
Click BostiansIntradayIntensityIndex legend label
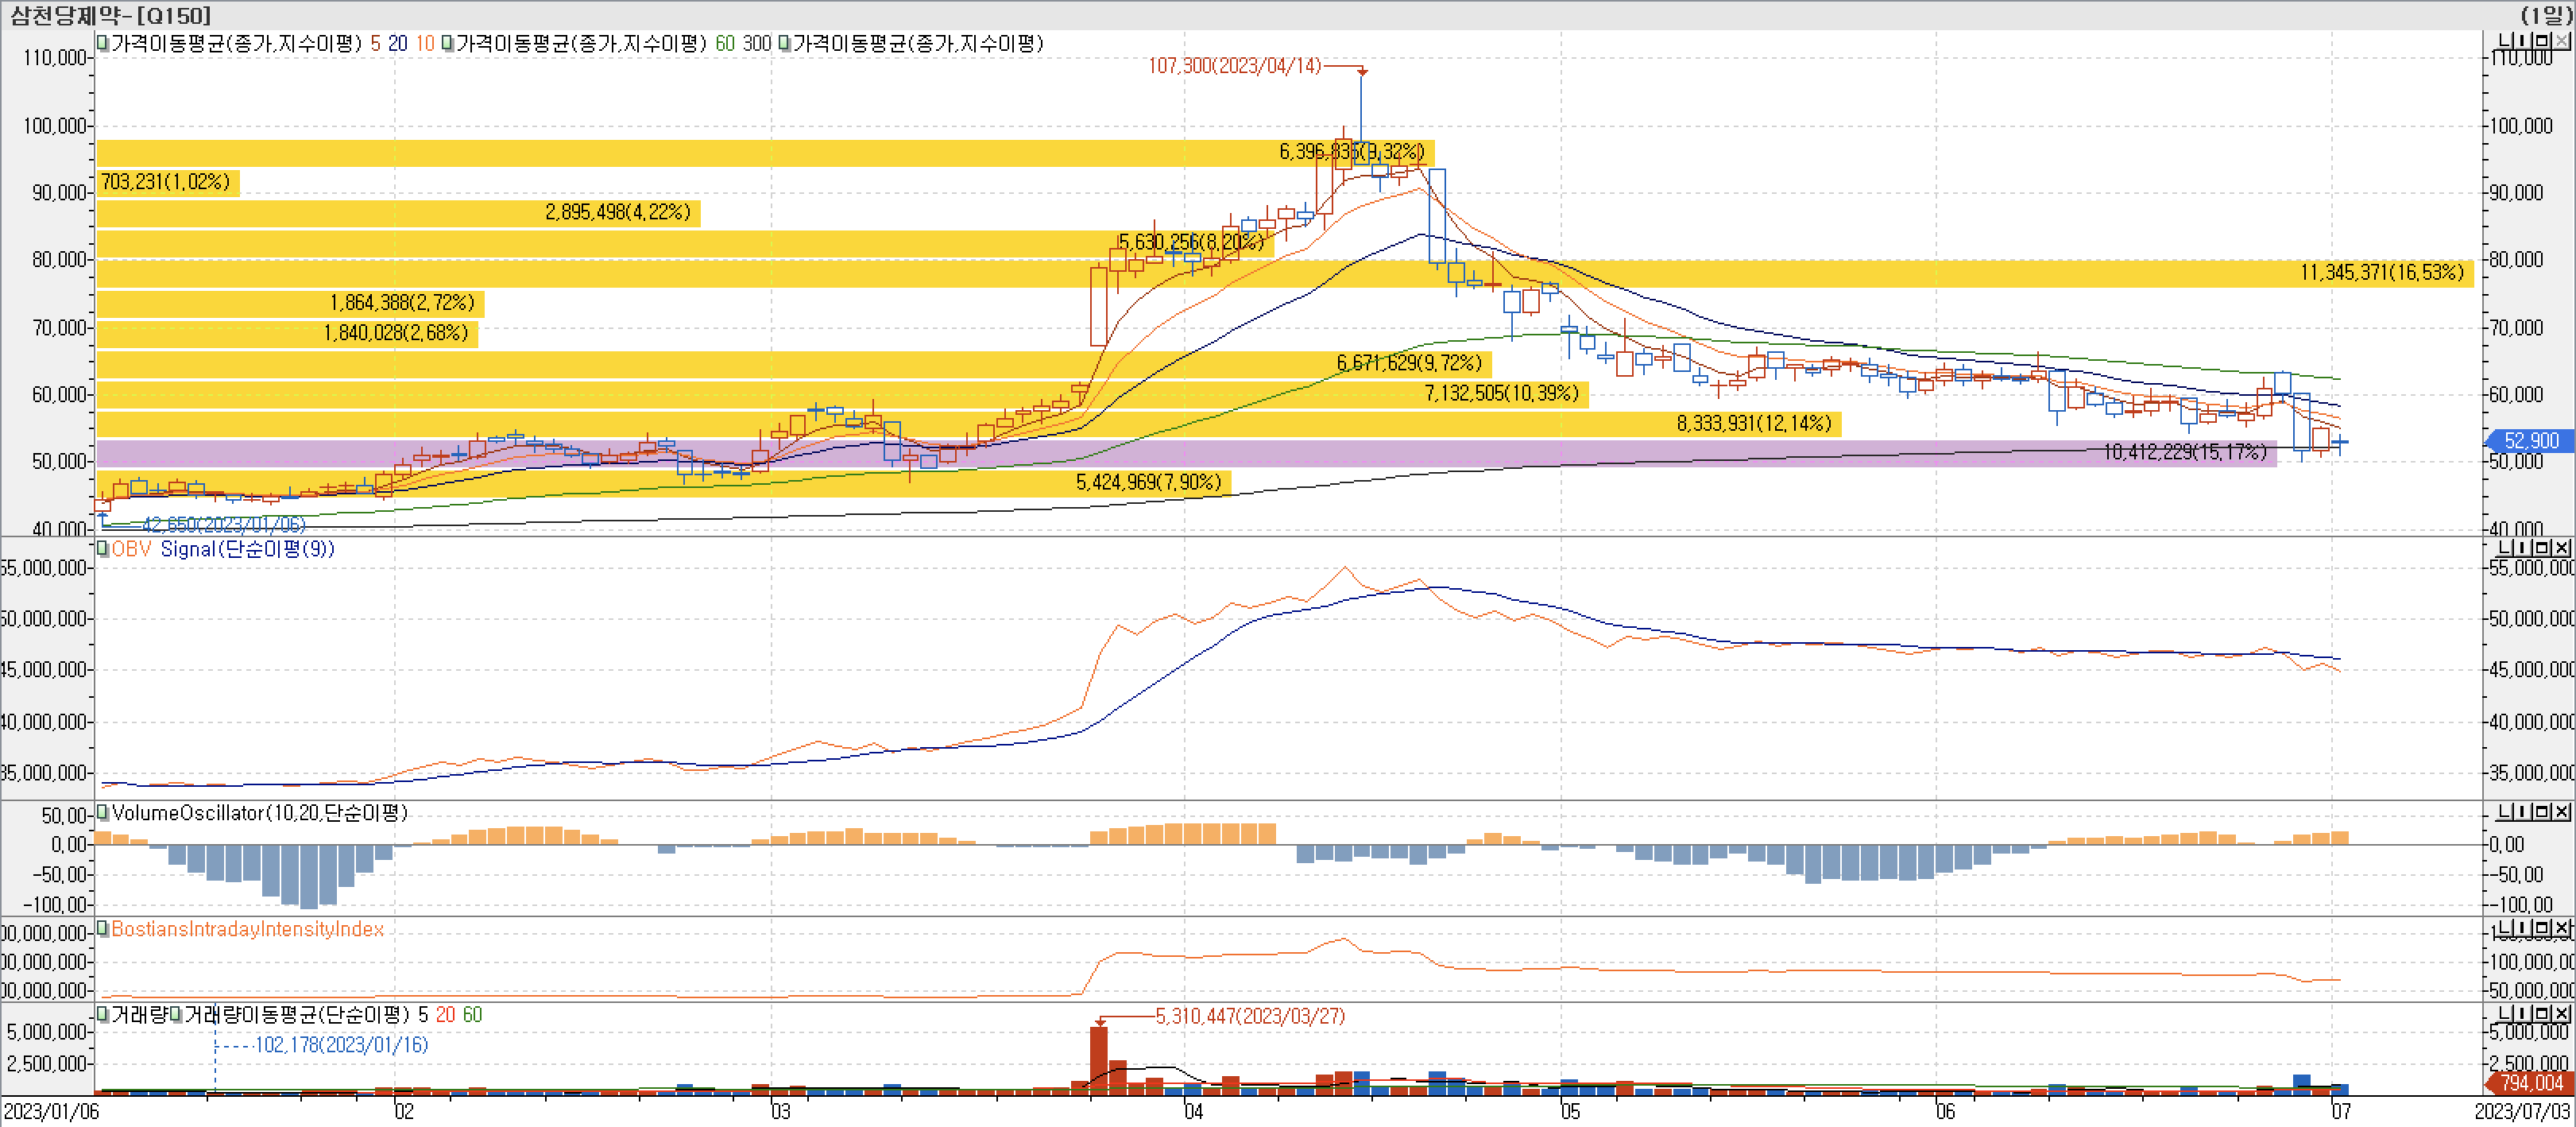point(247,929)
